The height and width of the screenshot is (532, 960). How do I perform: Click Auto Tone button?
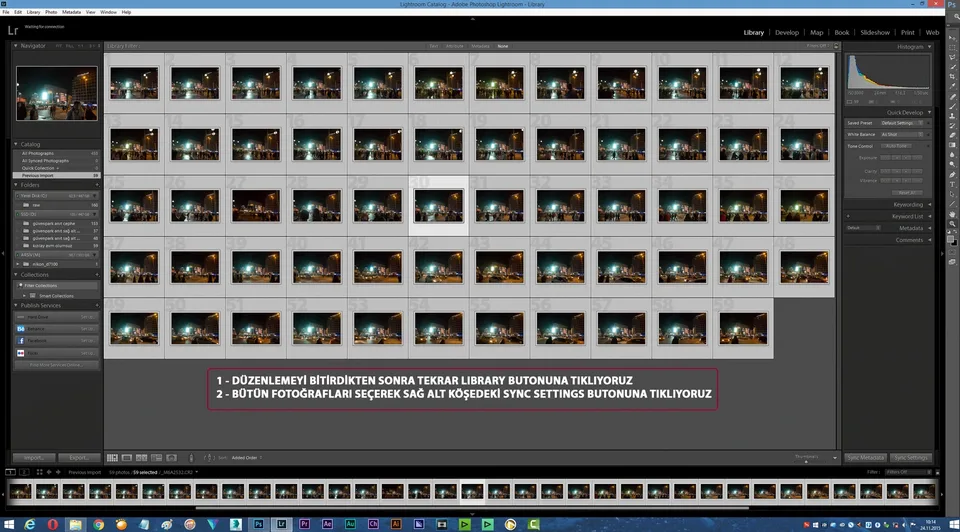[896, 146]
